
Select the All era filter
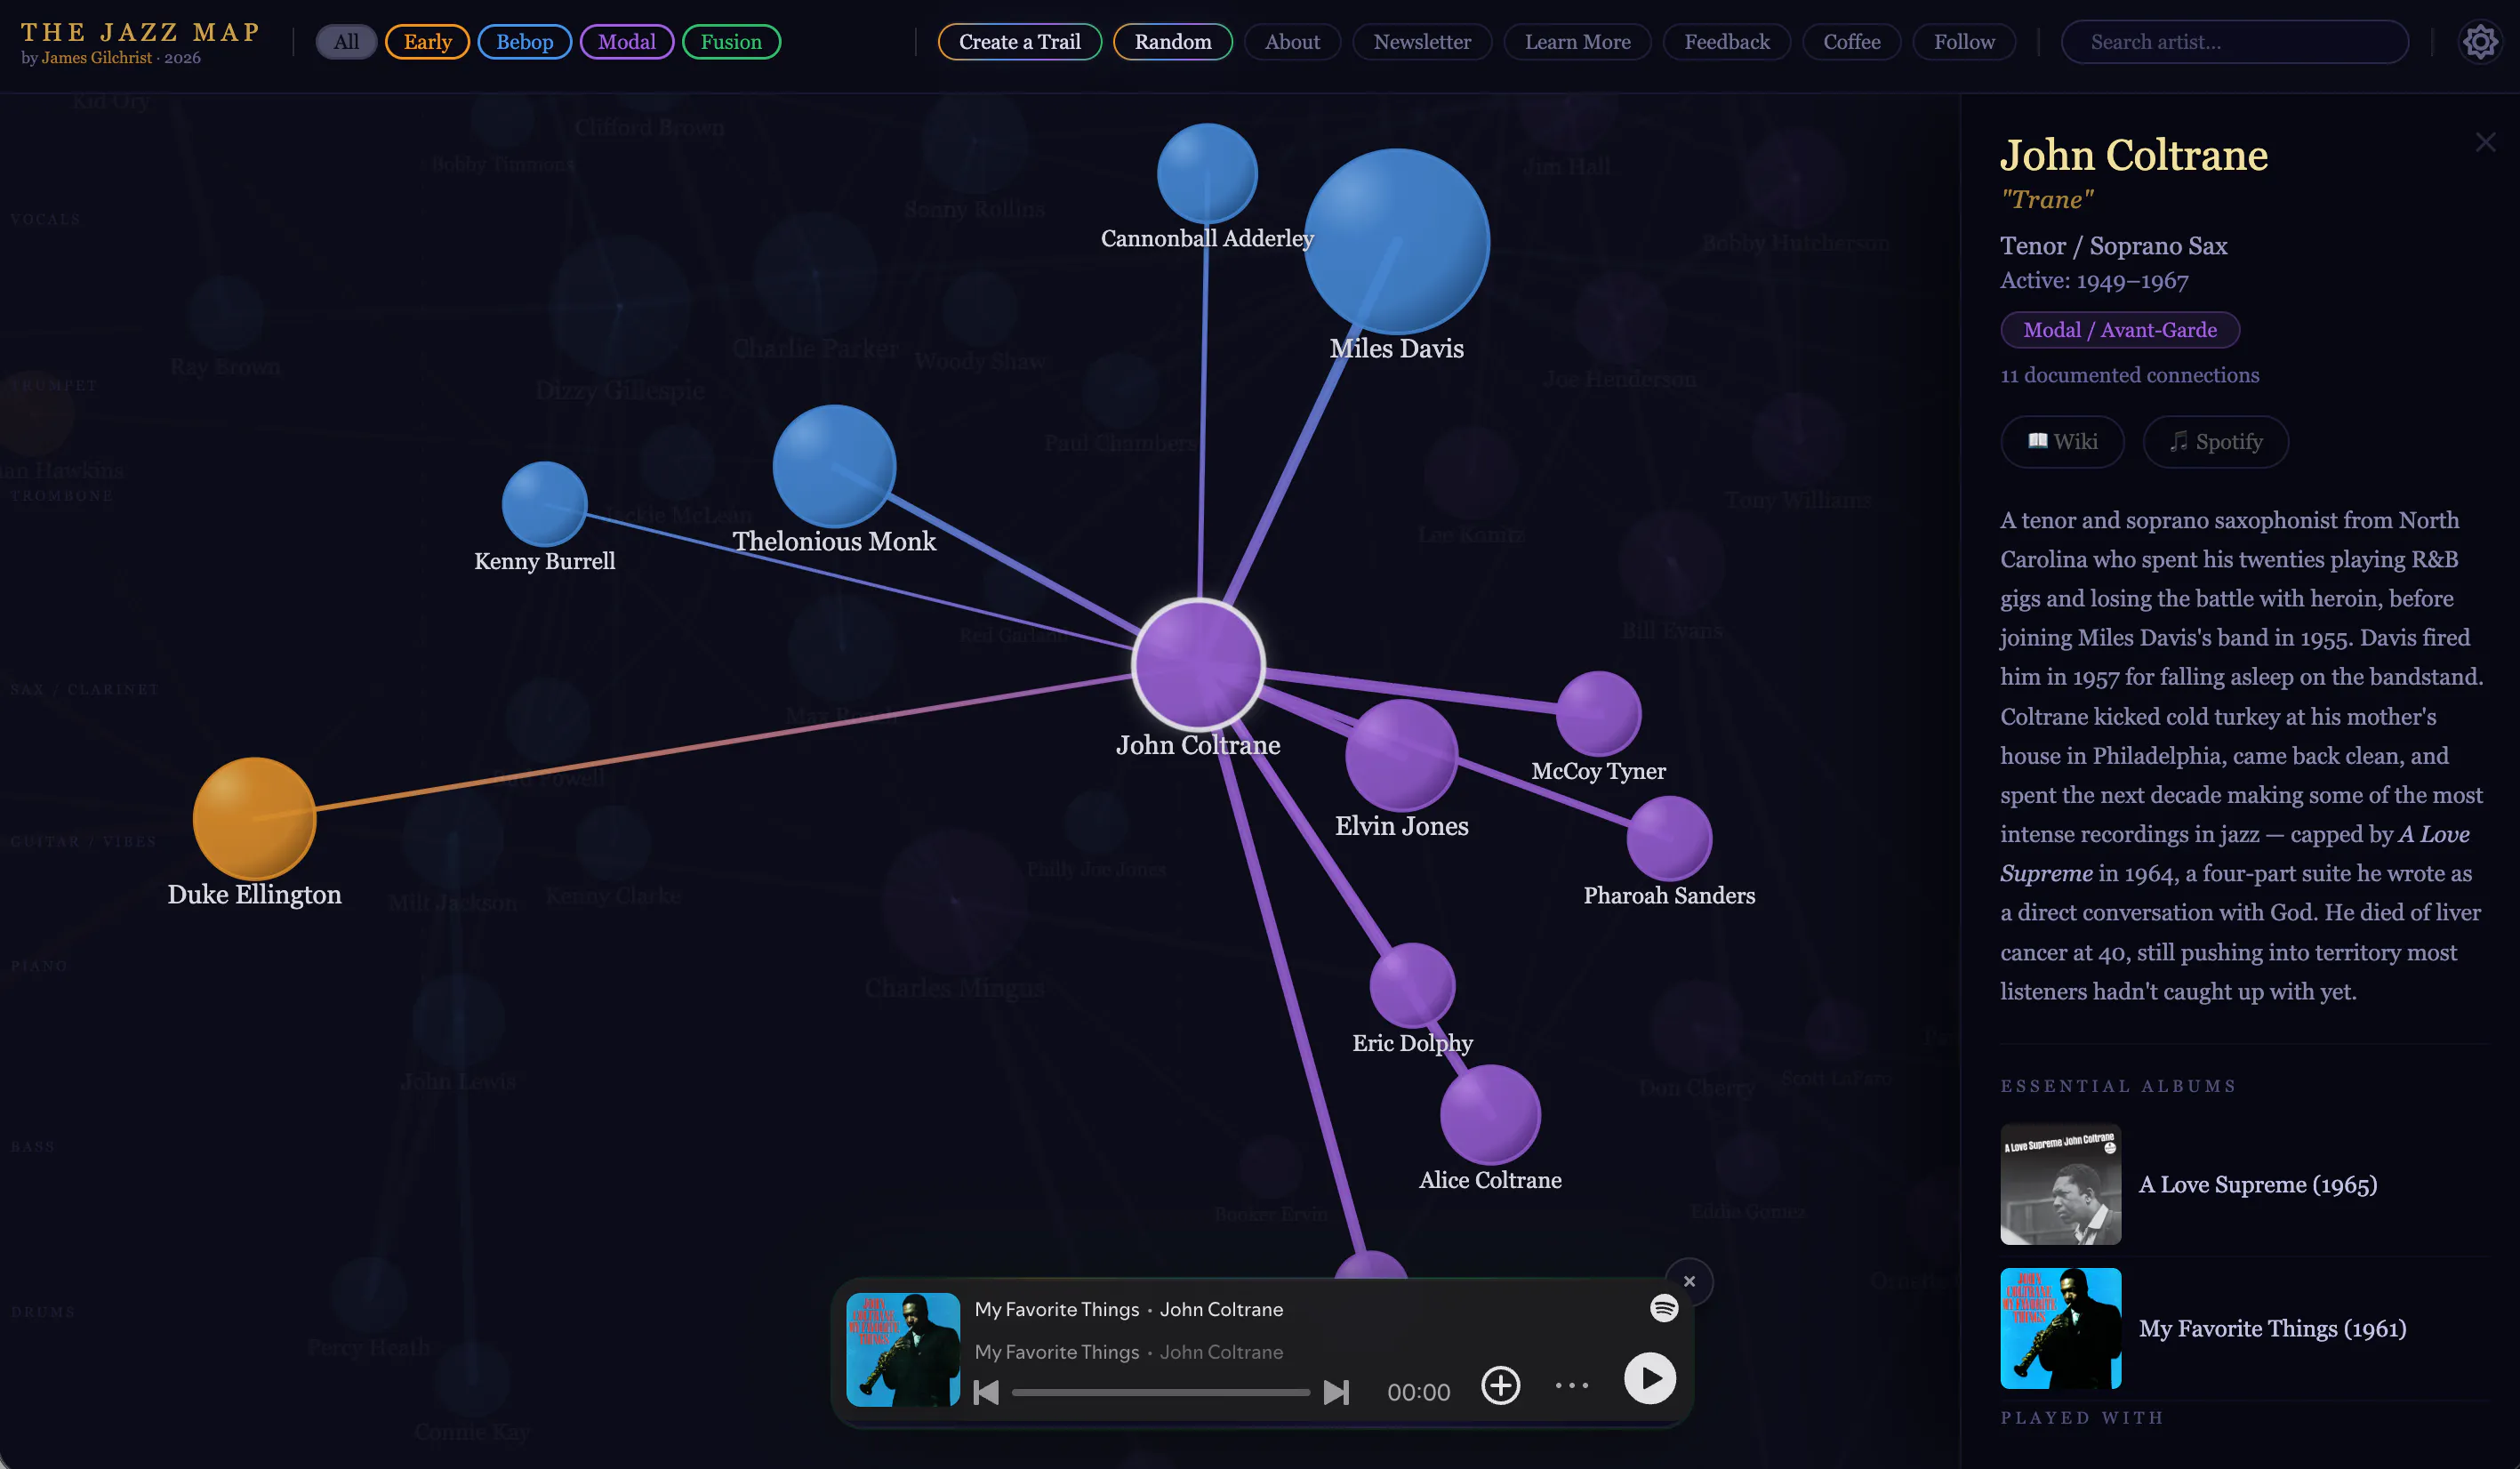[x=346, y=42]
